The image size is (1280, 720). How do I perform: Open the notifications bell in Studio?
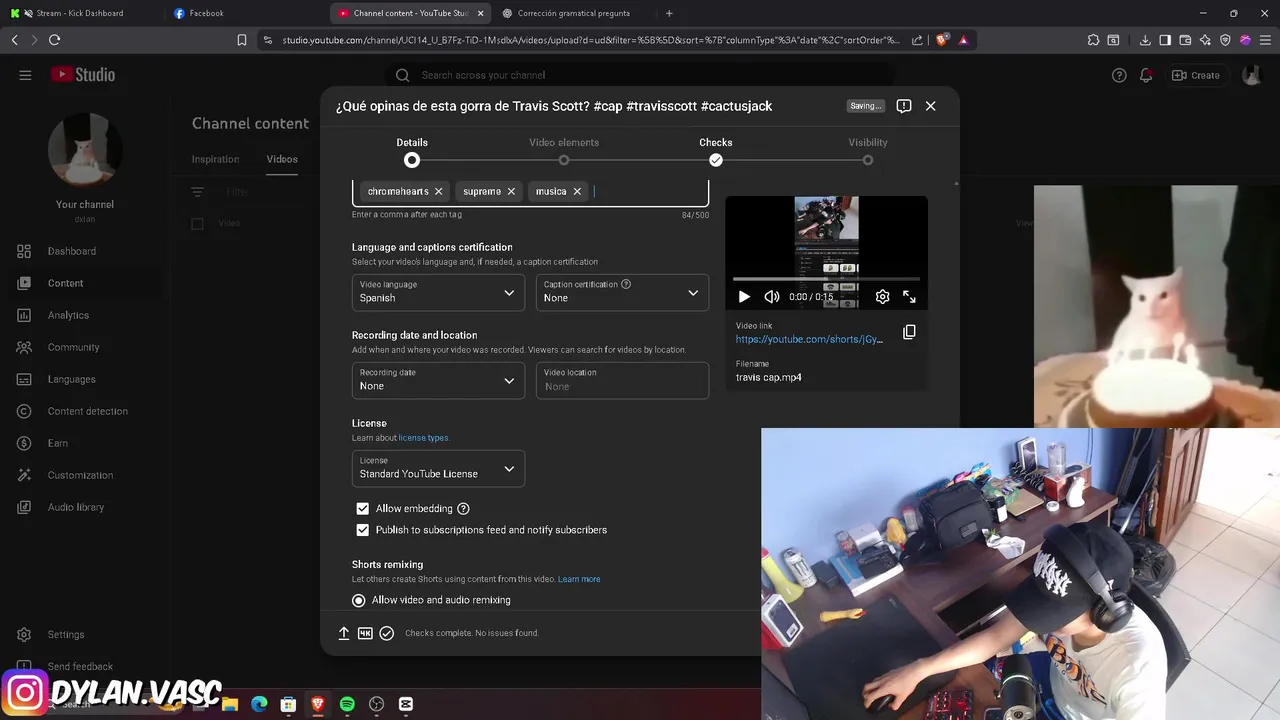tap(1146, 75)
